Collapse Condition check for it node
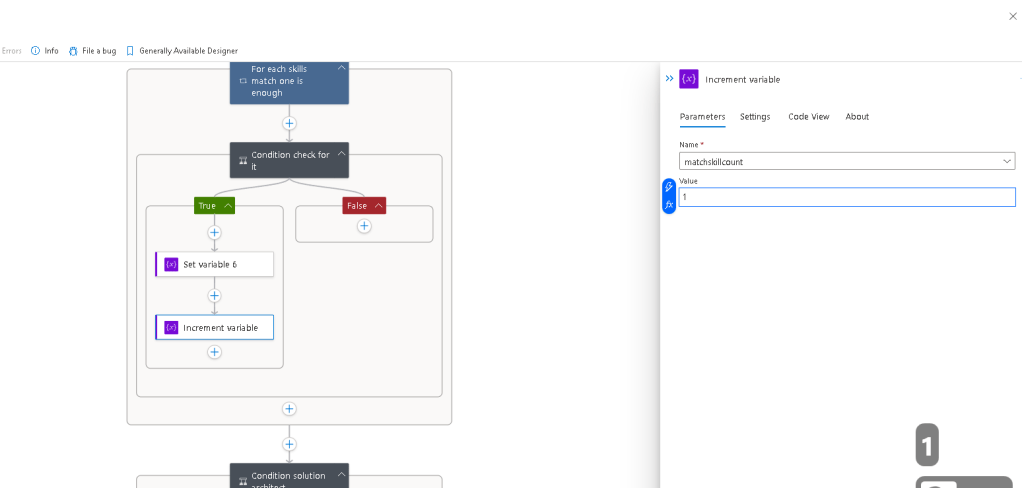 (341, 154)
